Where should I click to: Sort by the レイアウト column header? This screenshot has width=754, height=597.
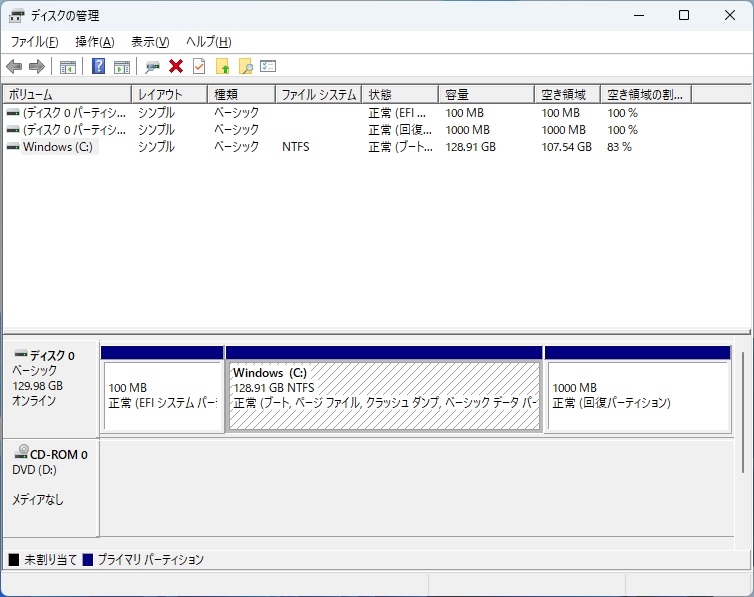pyautogui.click(x=170, y=94)
